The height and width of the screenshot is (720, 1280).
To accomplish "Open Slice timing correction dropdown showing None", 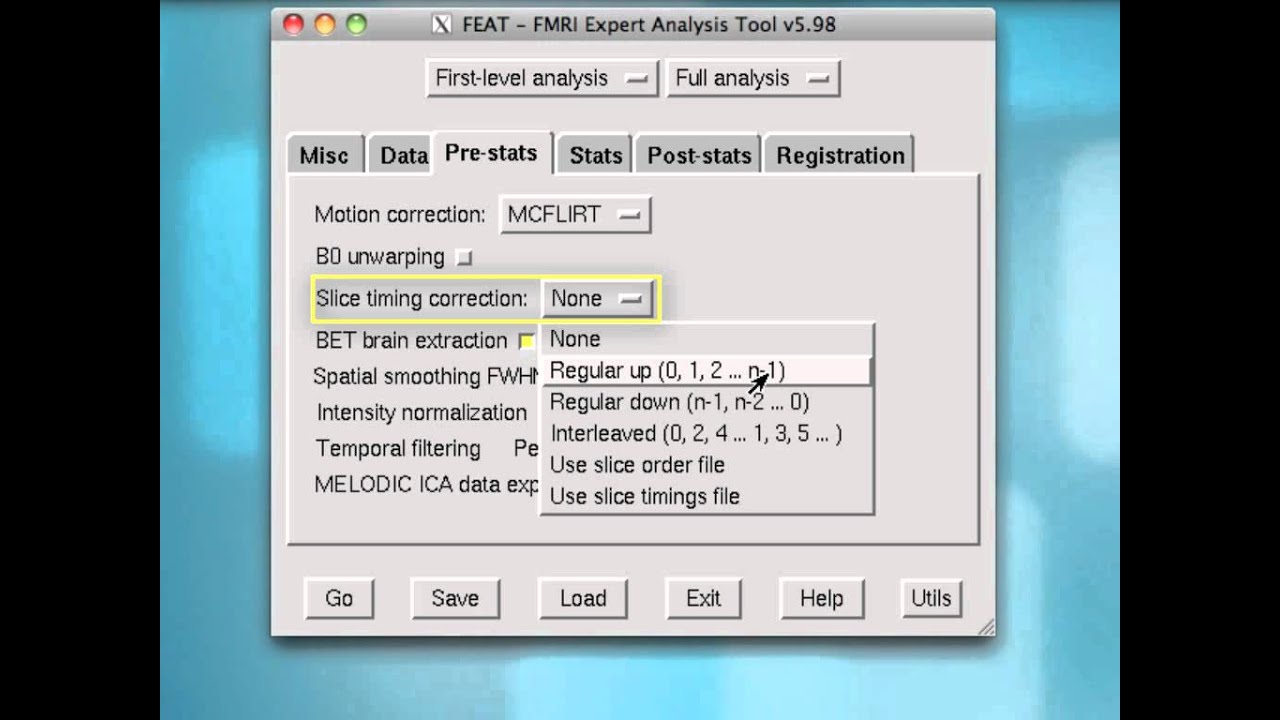I will pyautogui.click(x=597, y=298).
